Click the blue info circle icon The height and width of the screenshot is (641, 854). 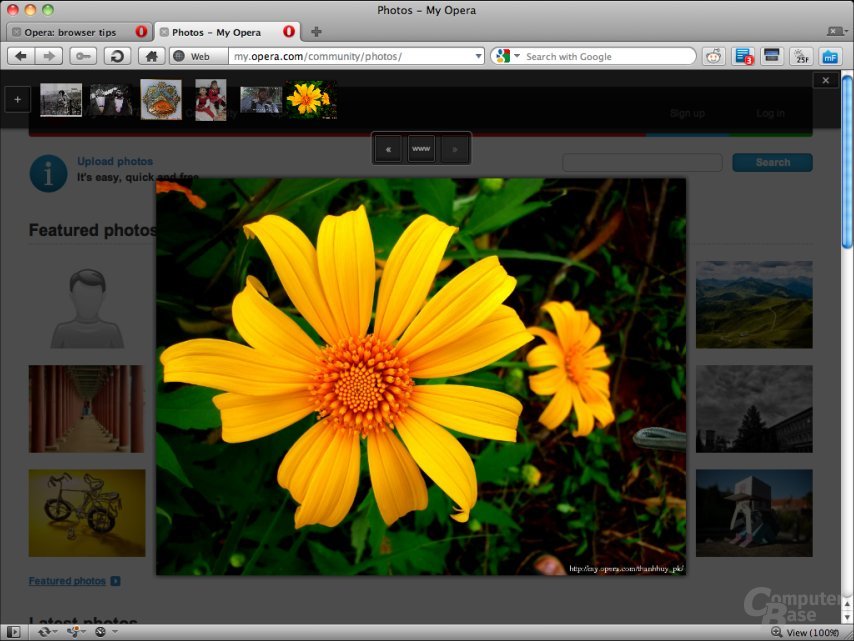pyautogui.click(x=48, y=174)
